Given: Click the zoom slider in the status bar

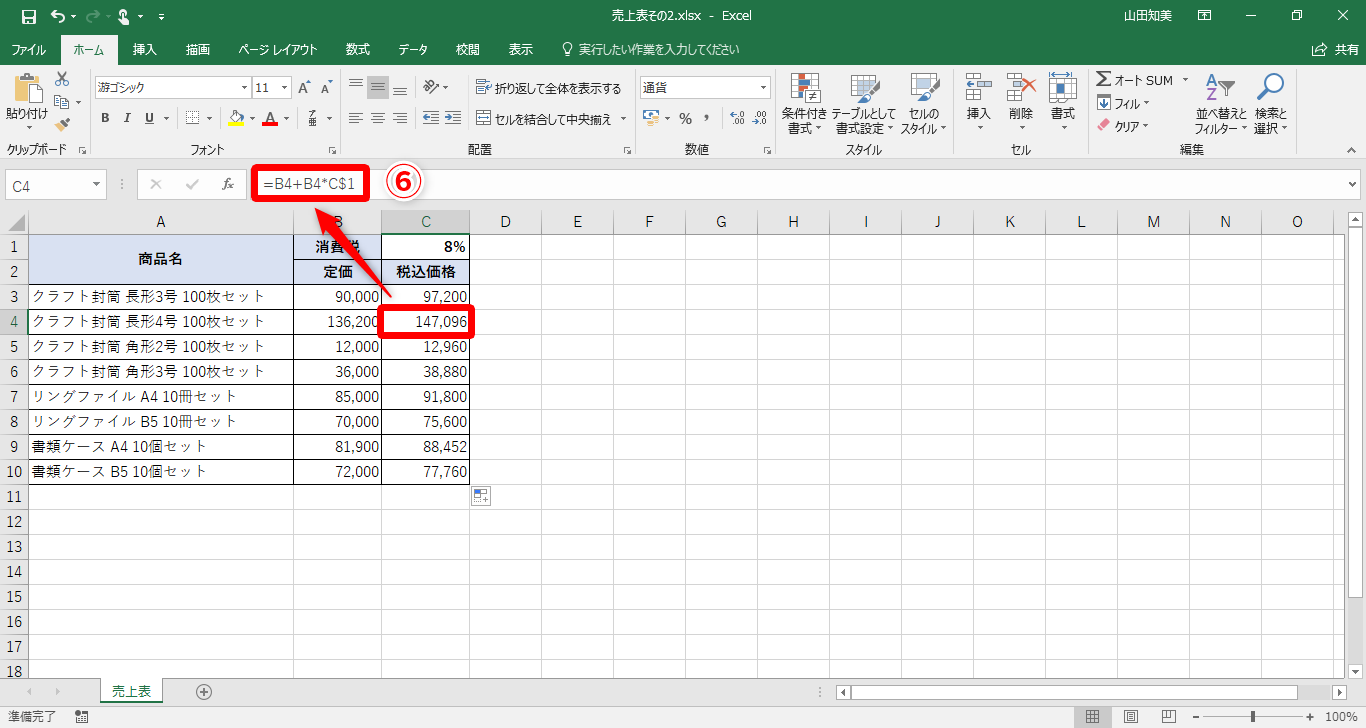Looking at the screenshot, I should pos(1253,717).
